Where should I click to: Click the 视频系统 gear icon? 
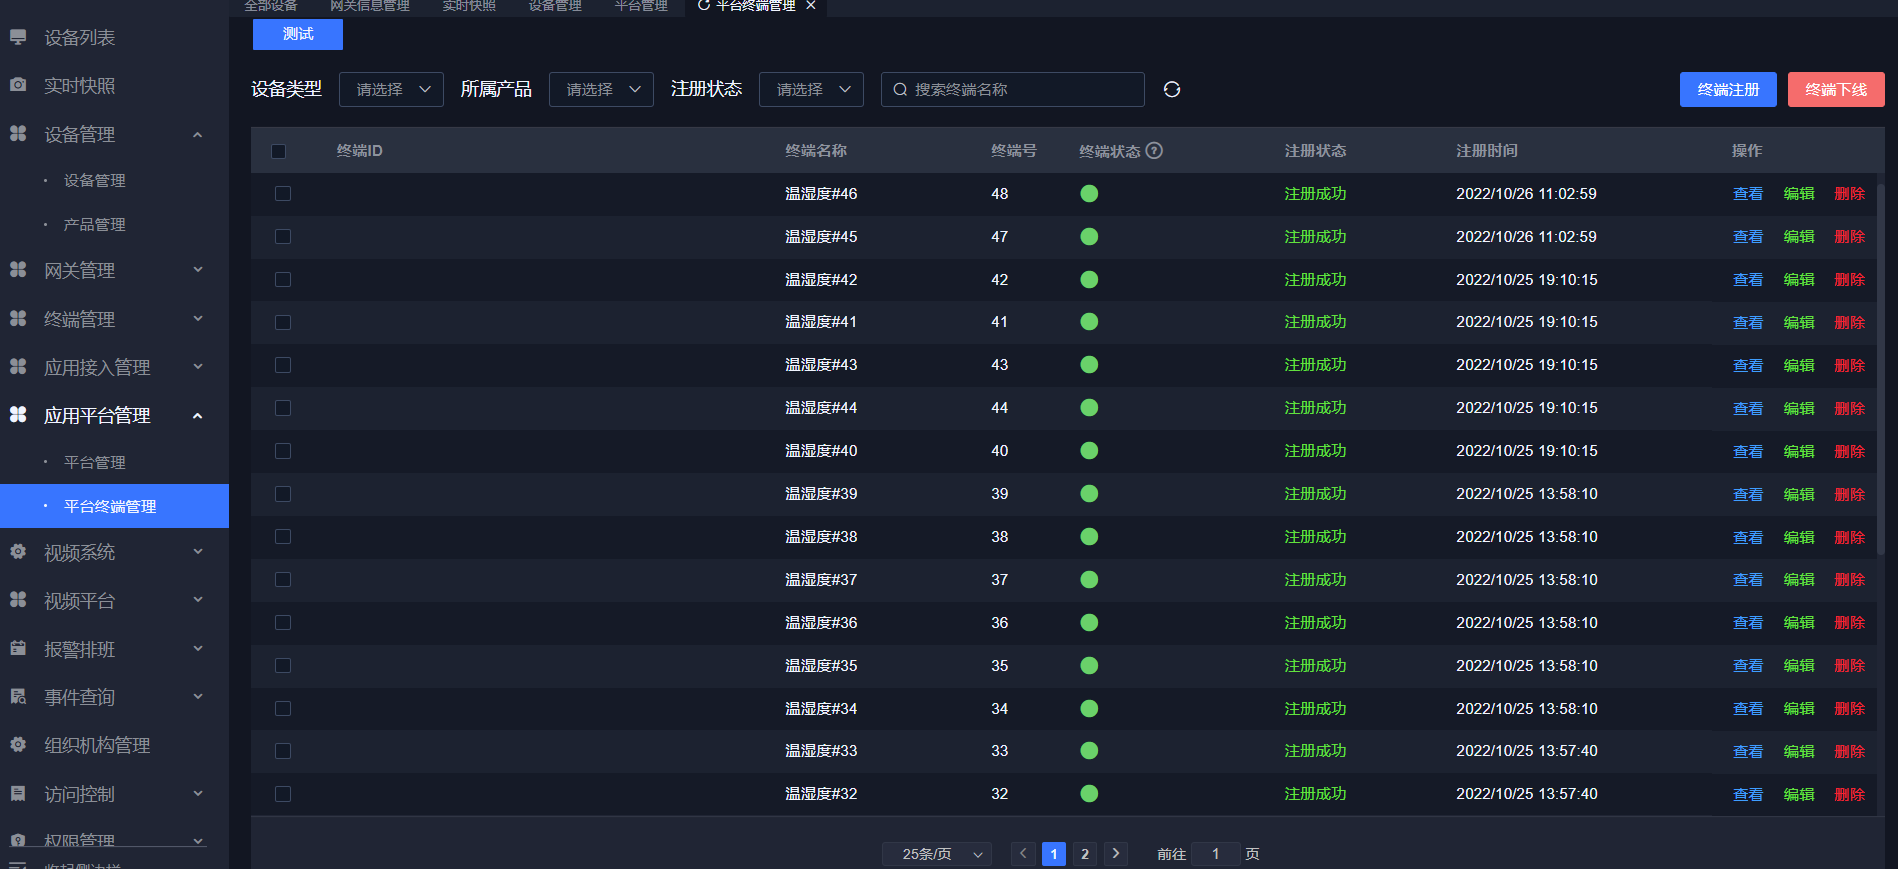18,552
